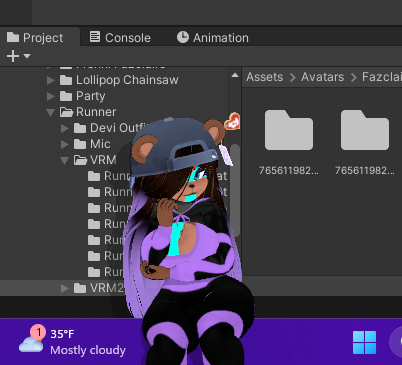Click the VRM2 folder icon
This screenshot has height=365, width=402.
point(80,288)
